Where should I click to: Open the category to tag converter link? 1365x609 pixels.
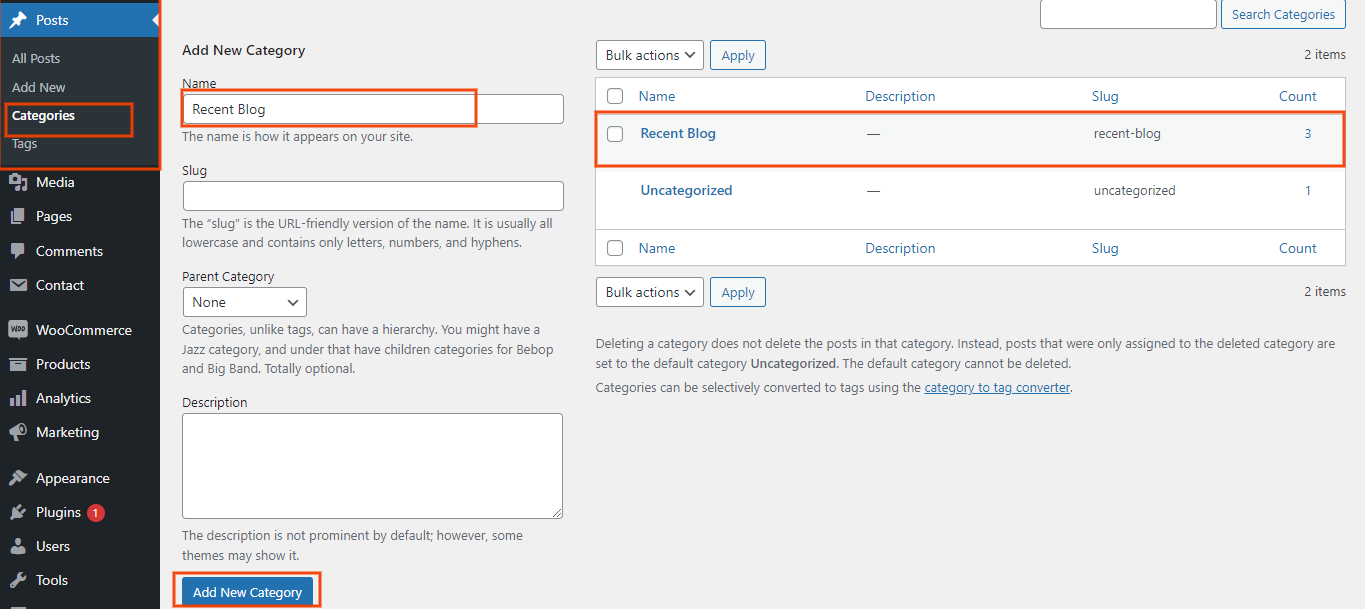(x=997, y=388)
